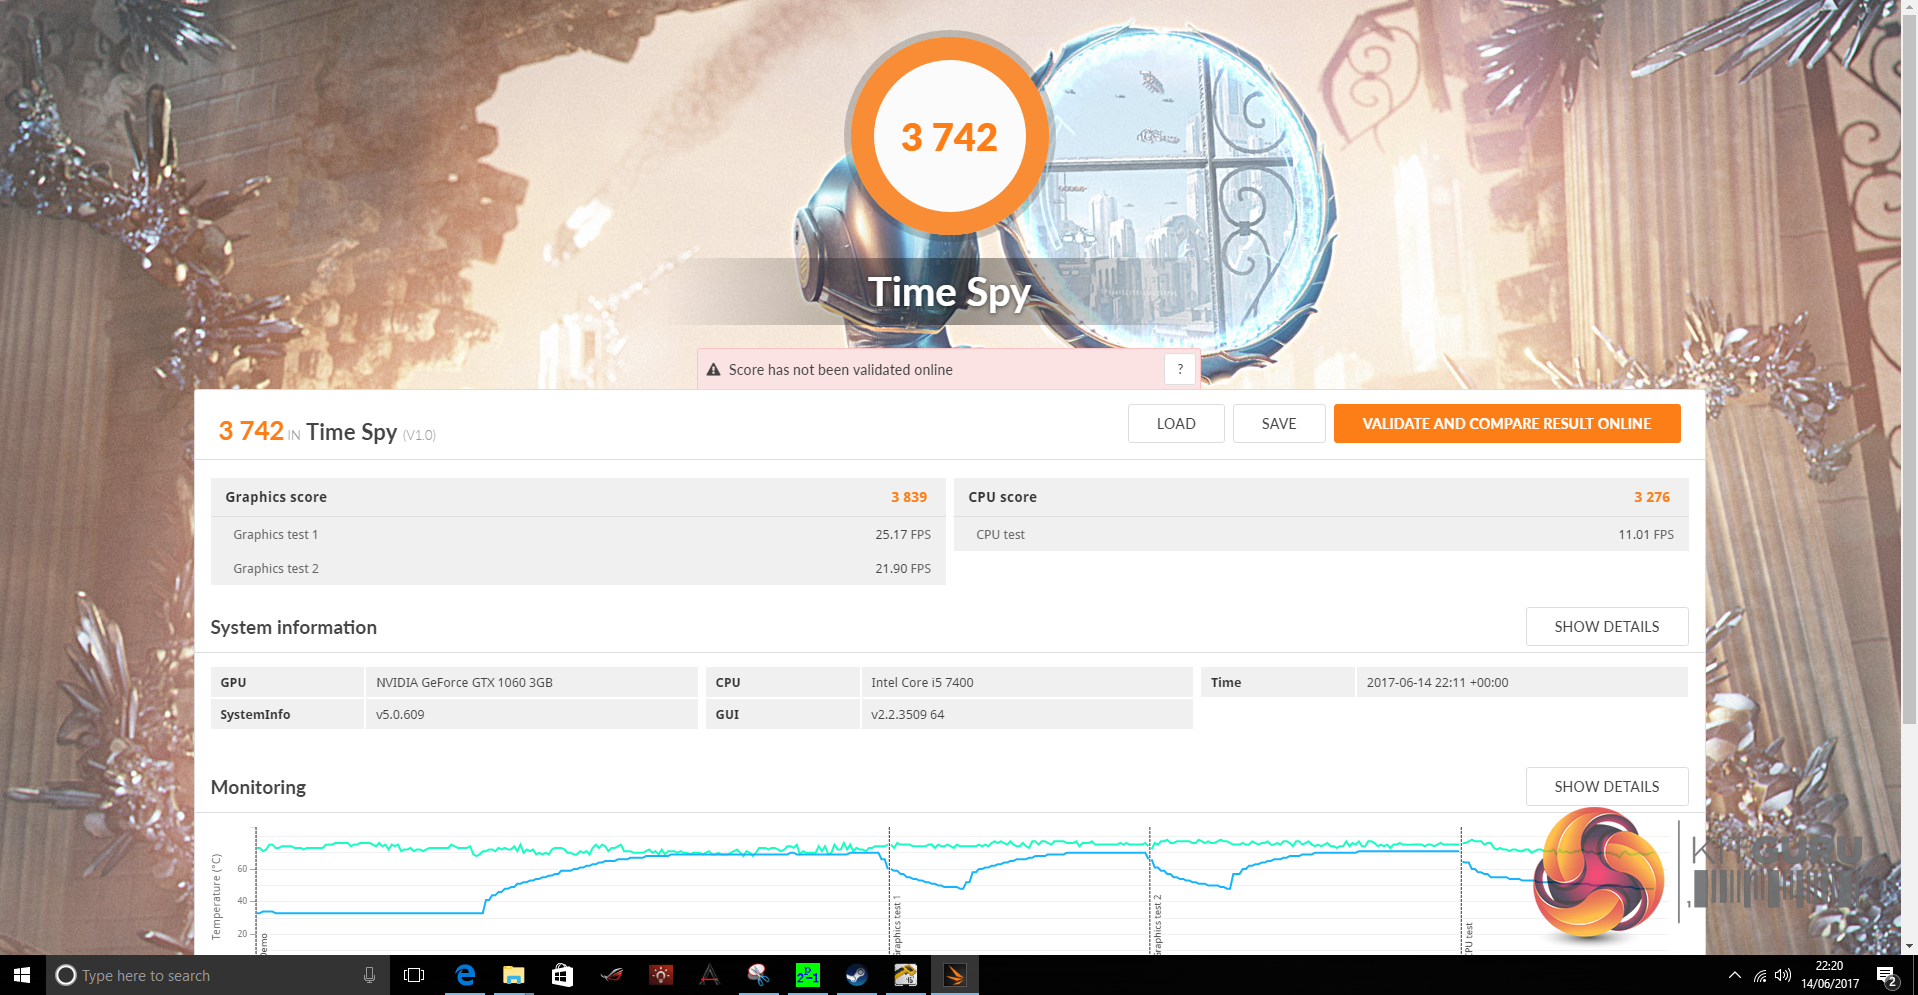Open the yellow benchmark app icon on taskbar
Screen dimensions: 1918x995
(x=905, y=975)
